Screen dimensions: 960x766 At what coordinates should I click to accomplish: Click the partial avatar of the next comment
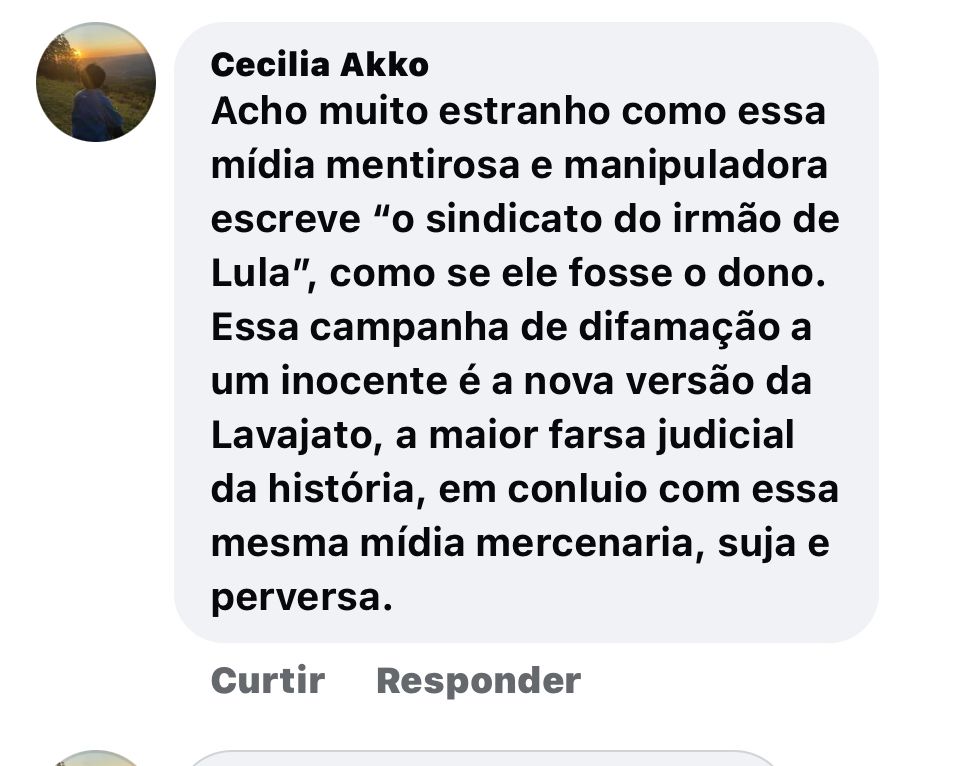[x=96, y=759]
